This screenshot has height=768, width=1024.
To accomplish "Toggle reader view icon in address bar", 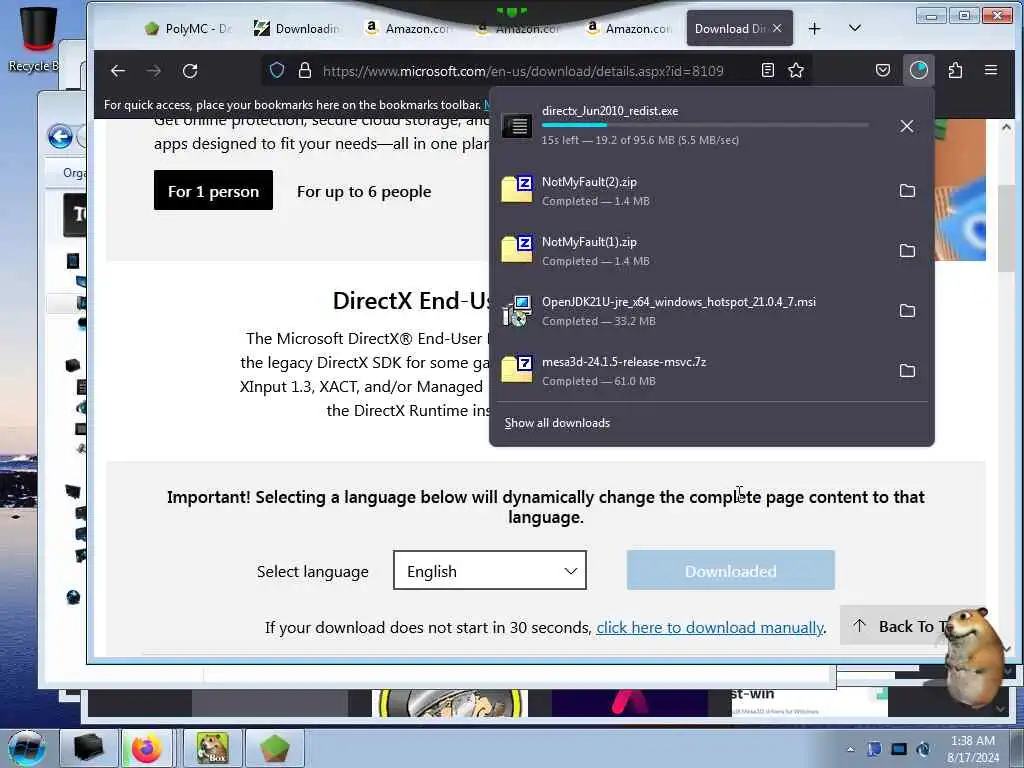I will click(x=767, y=70).
